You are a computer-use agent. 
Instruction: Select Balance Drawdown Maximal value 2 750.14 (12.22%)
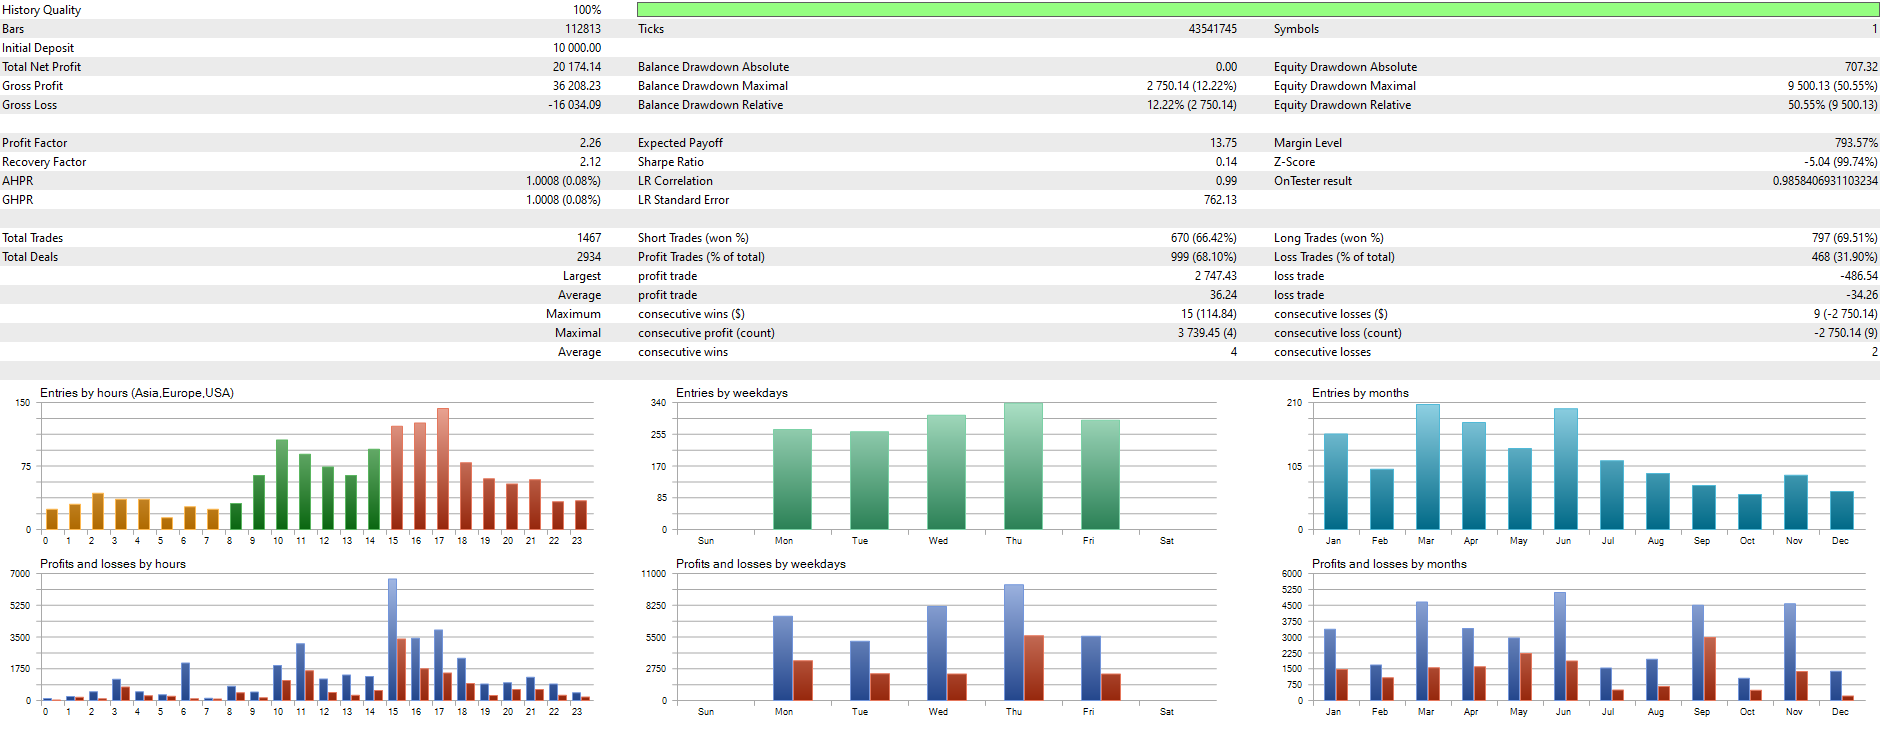click(x=1191, y=86)
